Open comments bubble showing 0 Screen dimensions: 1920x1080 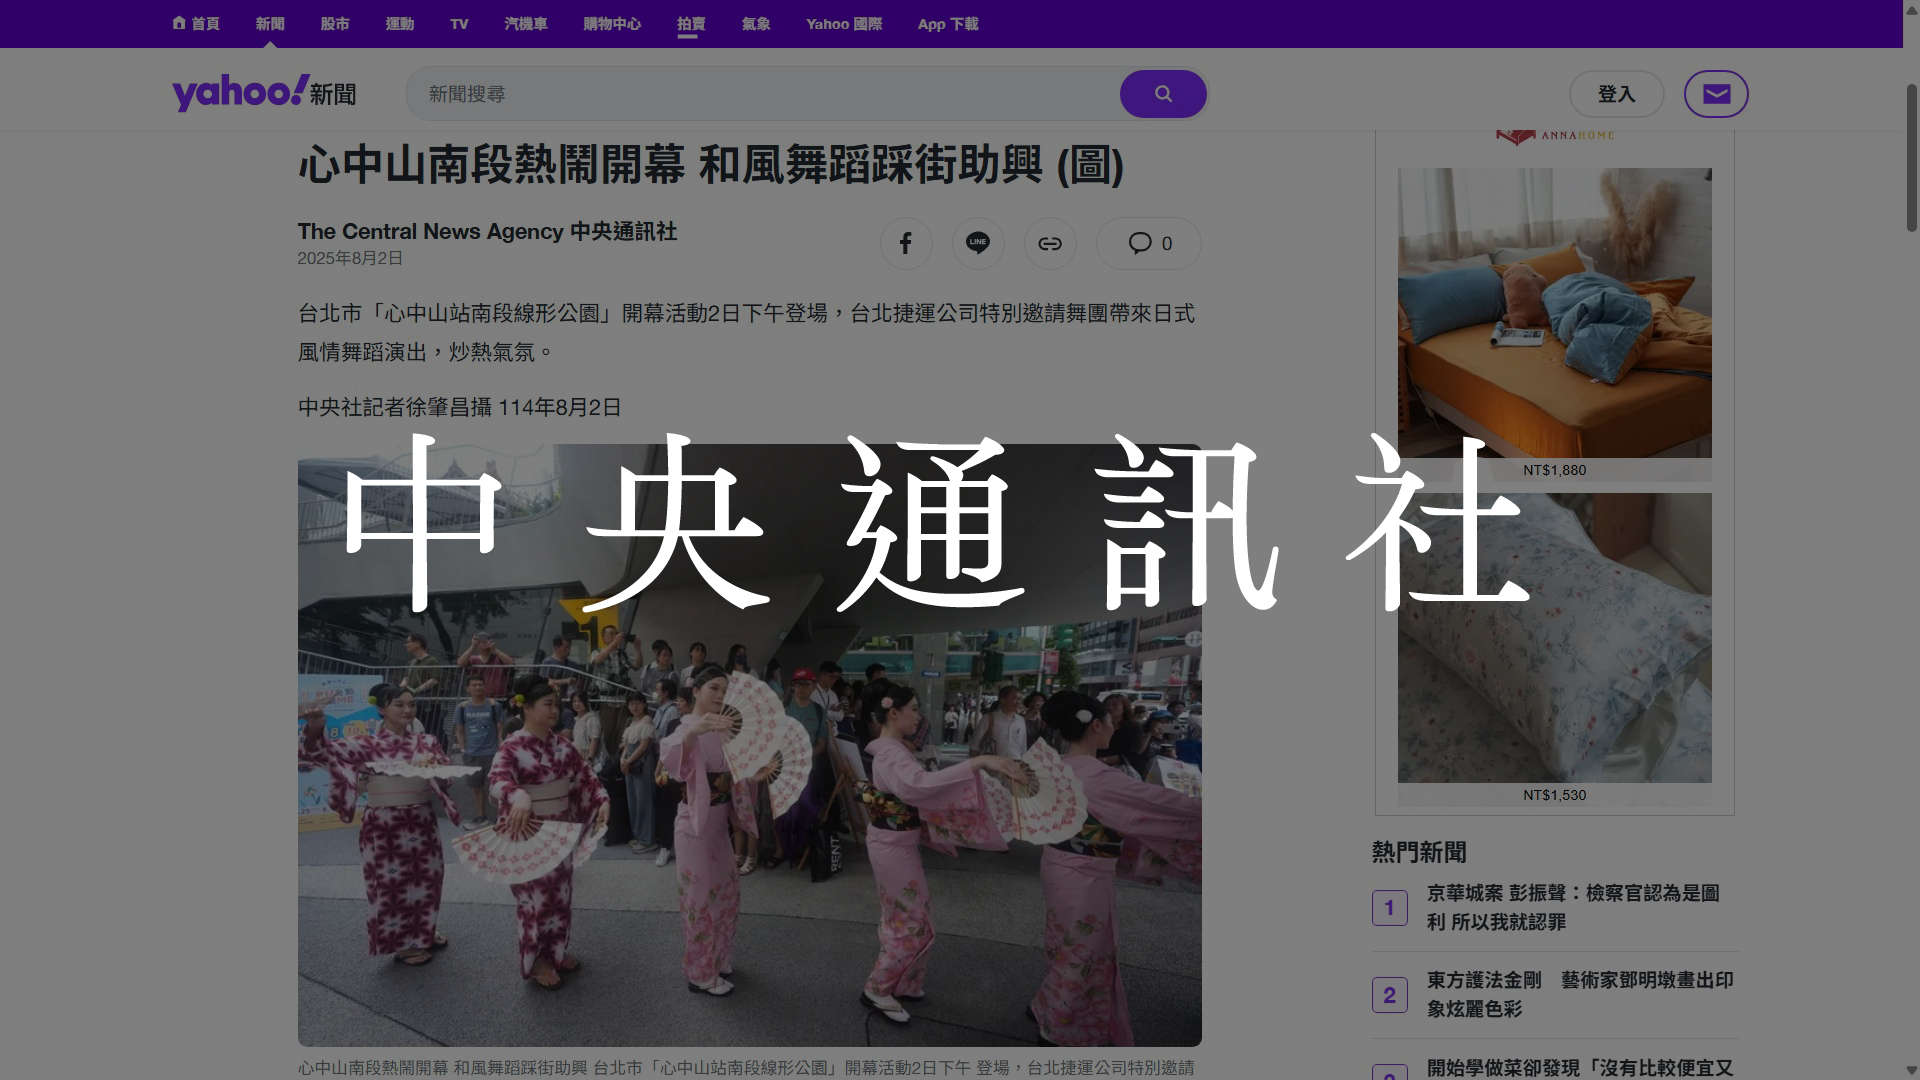tap(1149, 243)
